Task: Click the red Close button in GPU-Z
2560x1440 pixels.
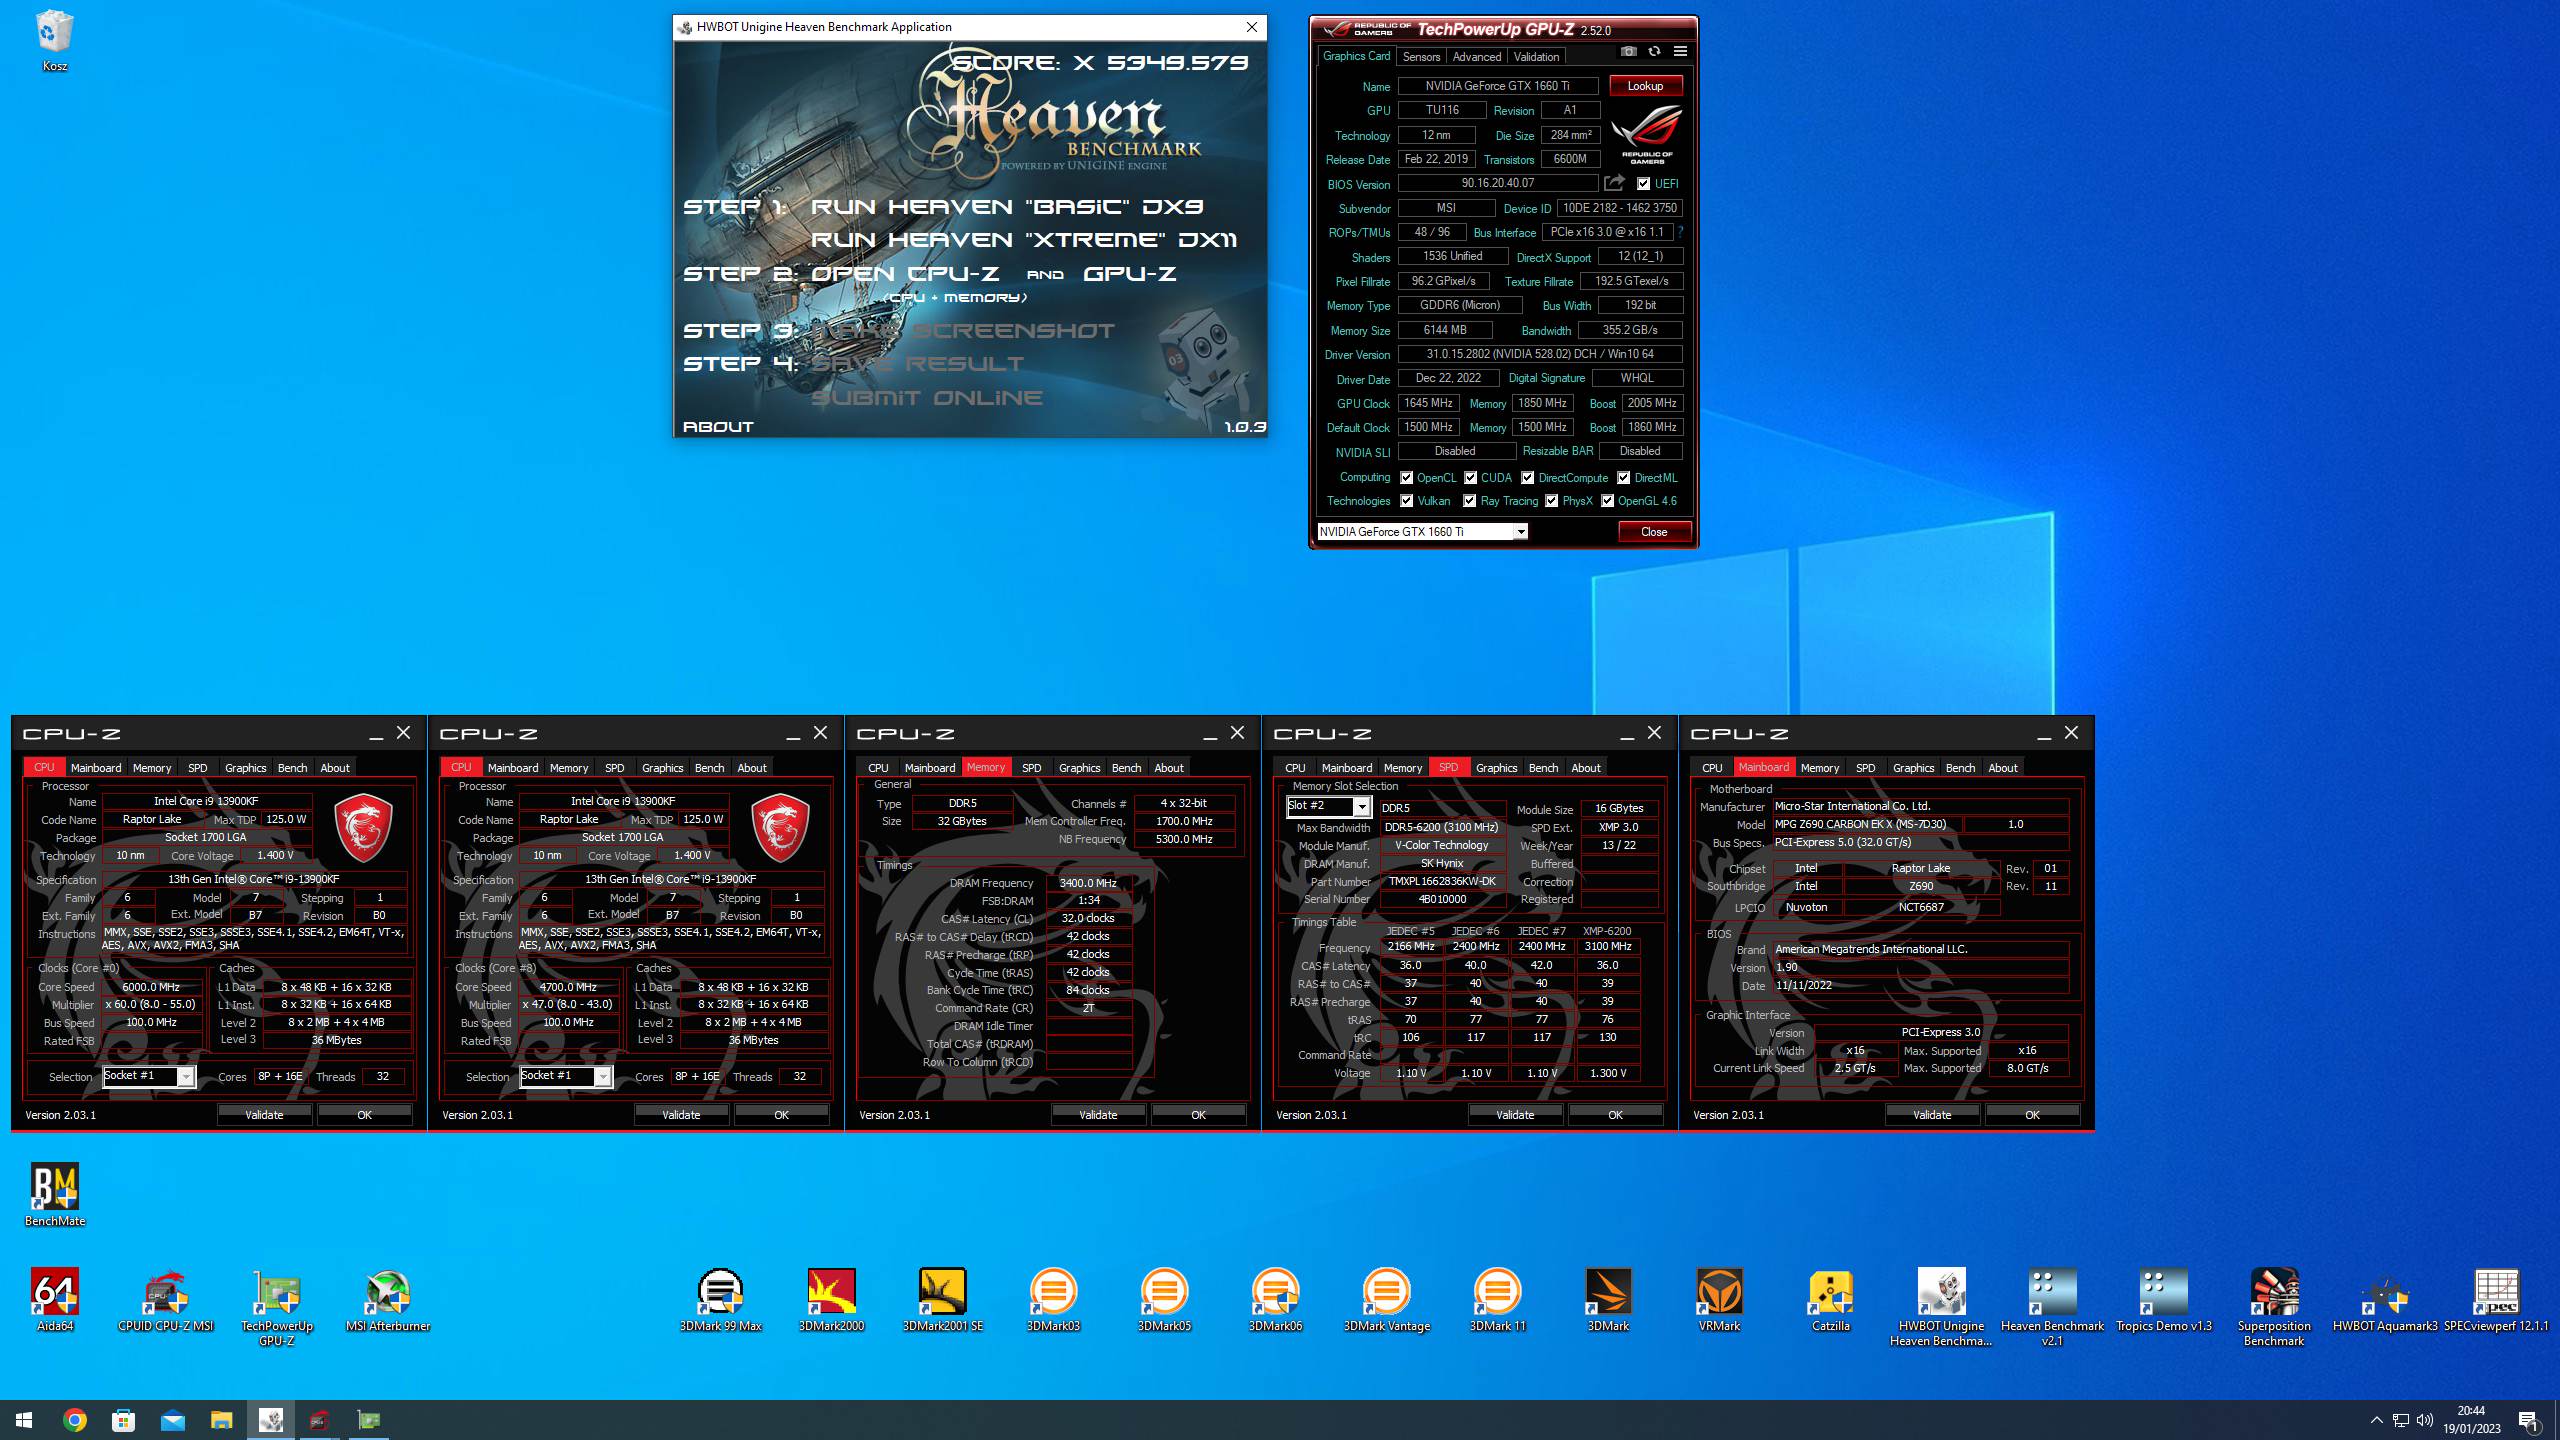Action: point(1654,532)
